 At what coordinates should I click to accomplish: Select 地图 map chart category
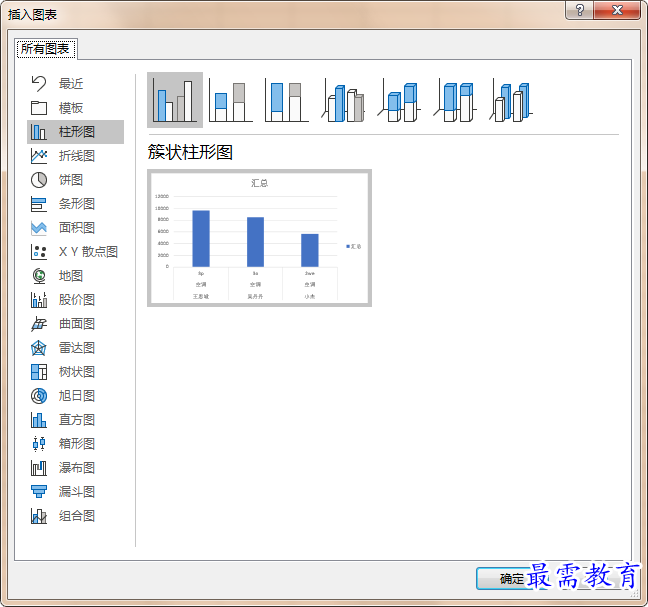[x=75, y=276]
